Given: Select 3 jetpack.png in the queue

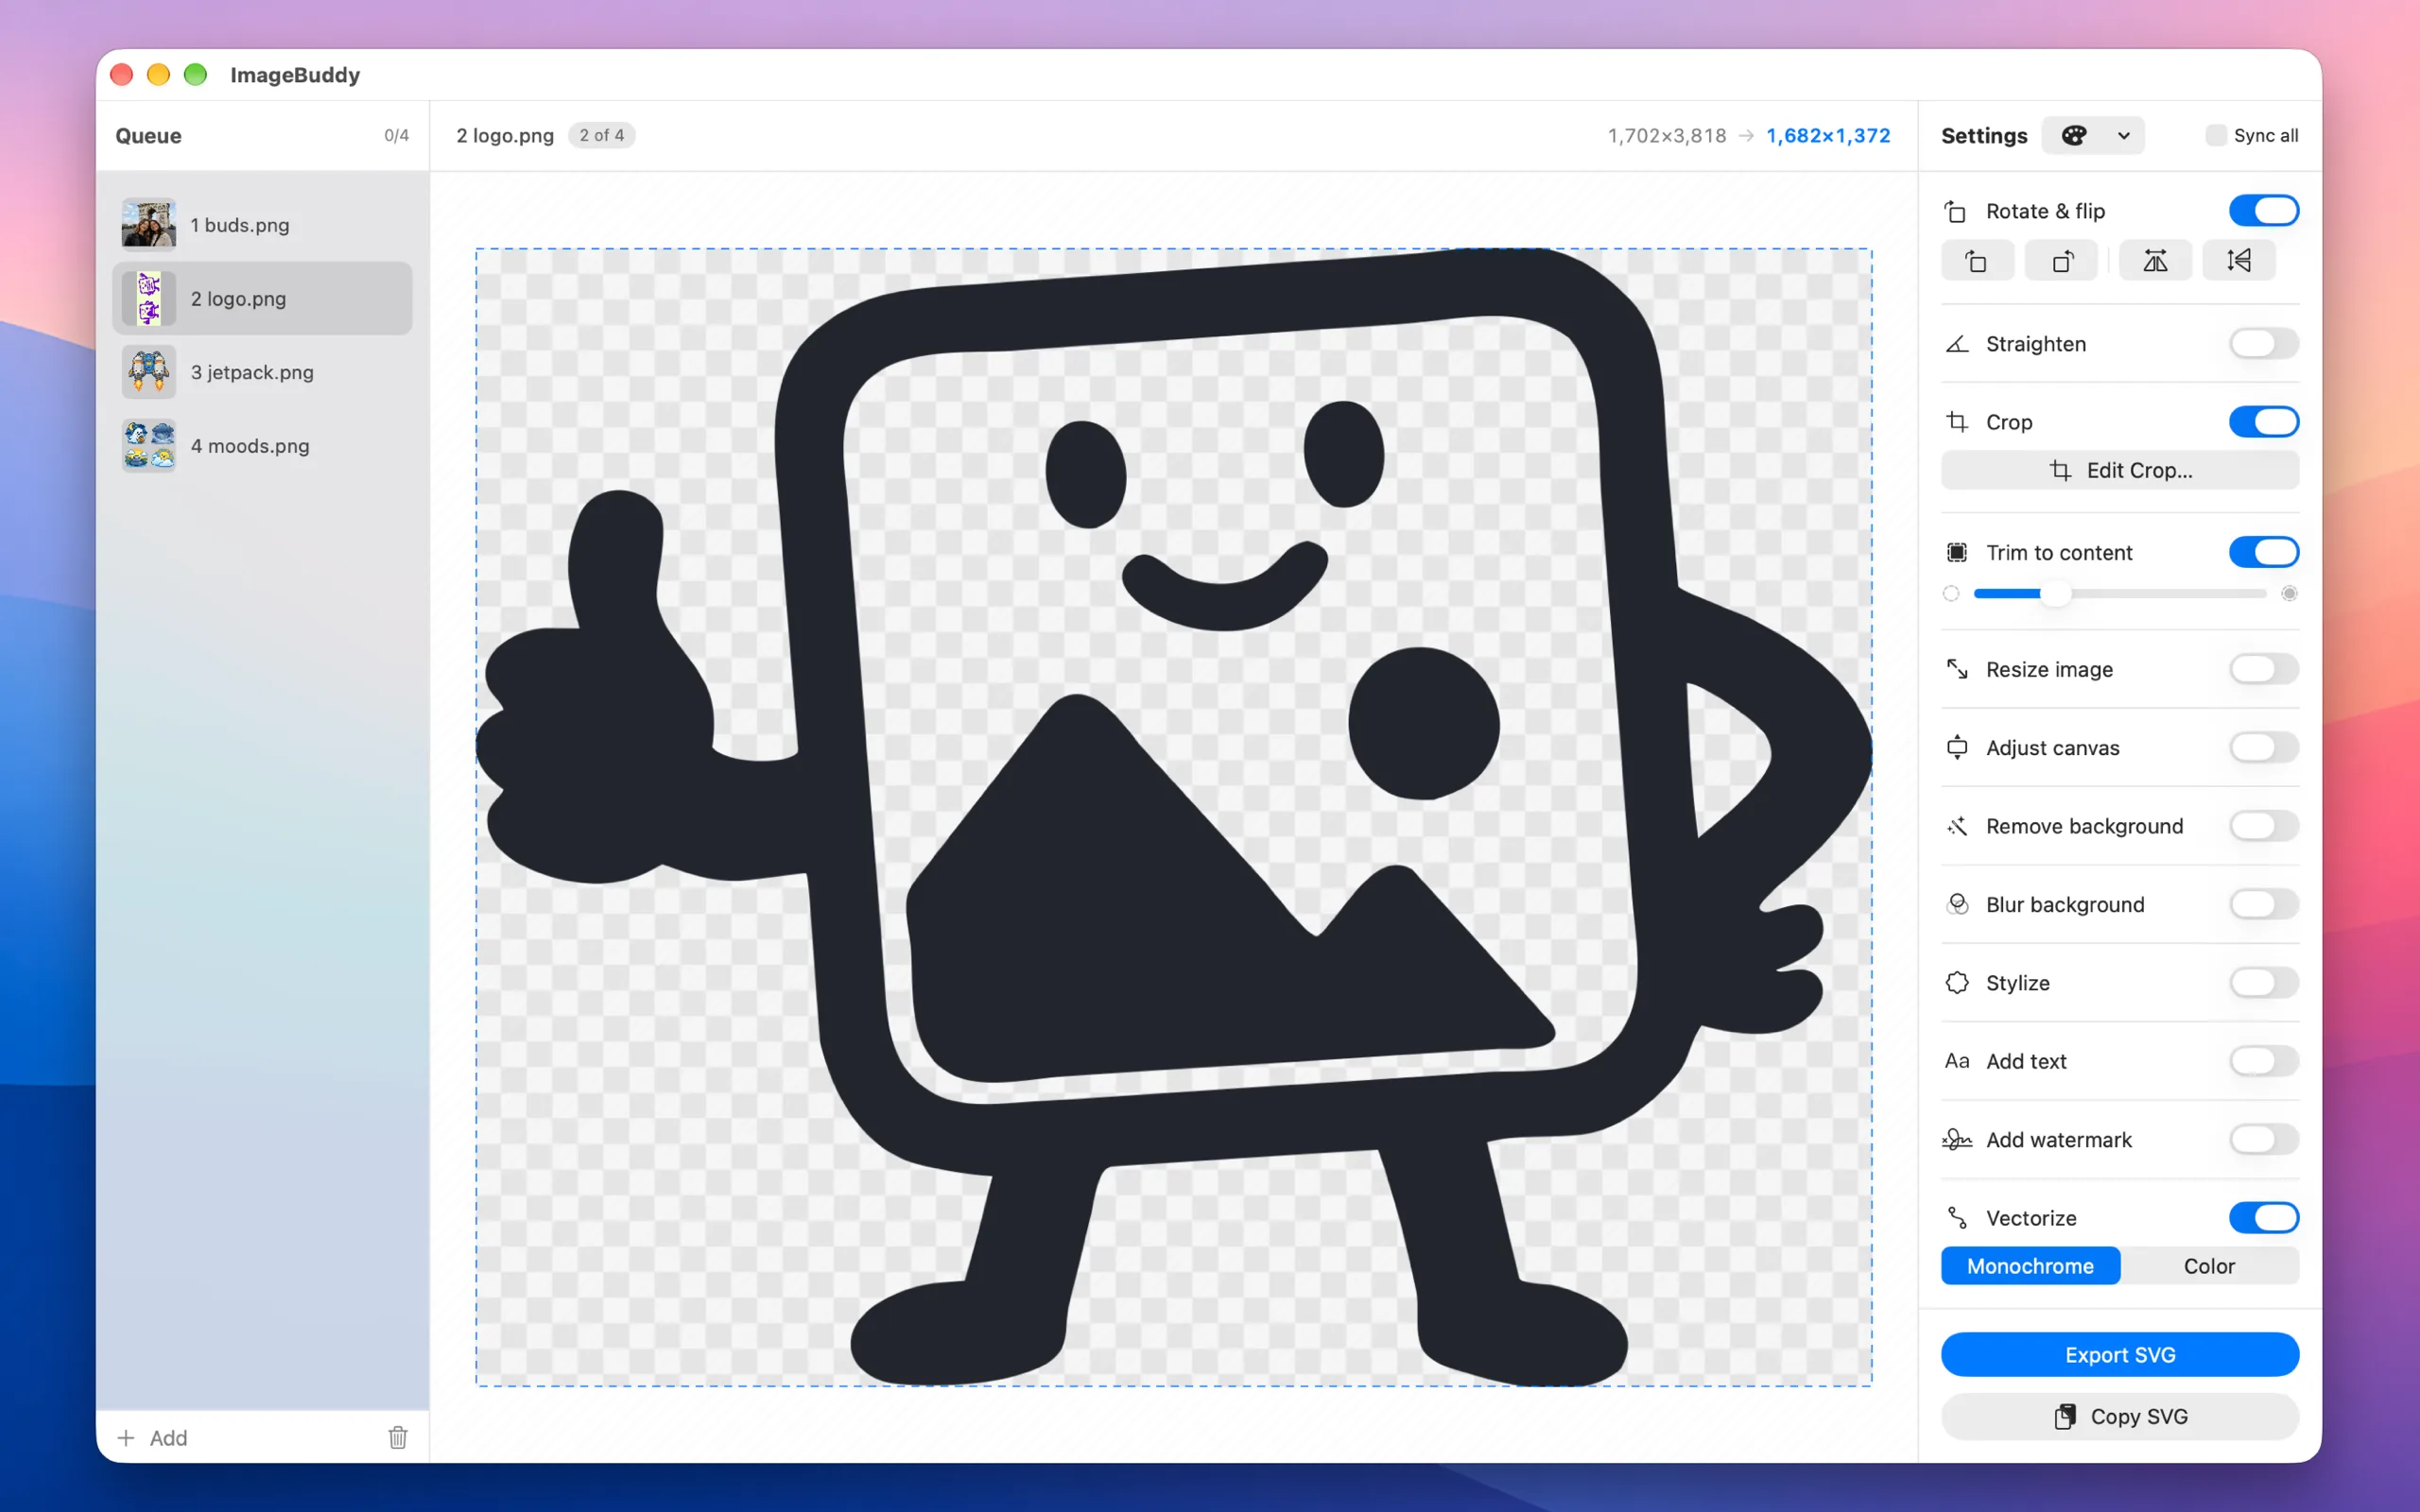Looking at the screenshot, I should (x=263, y=372).
